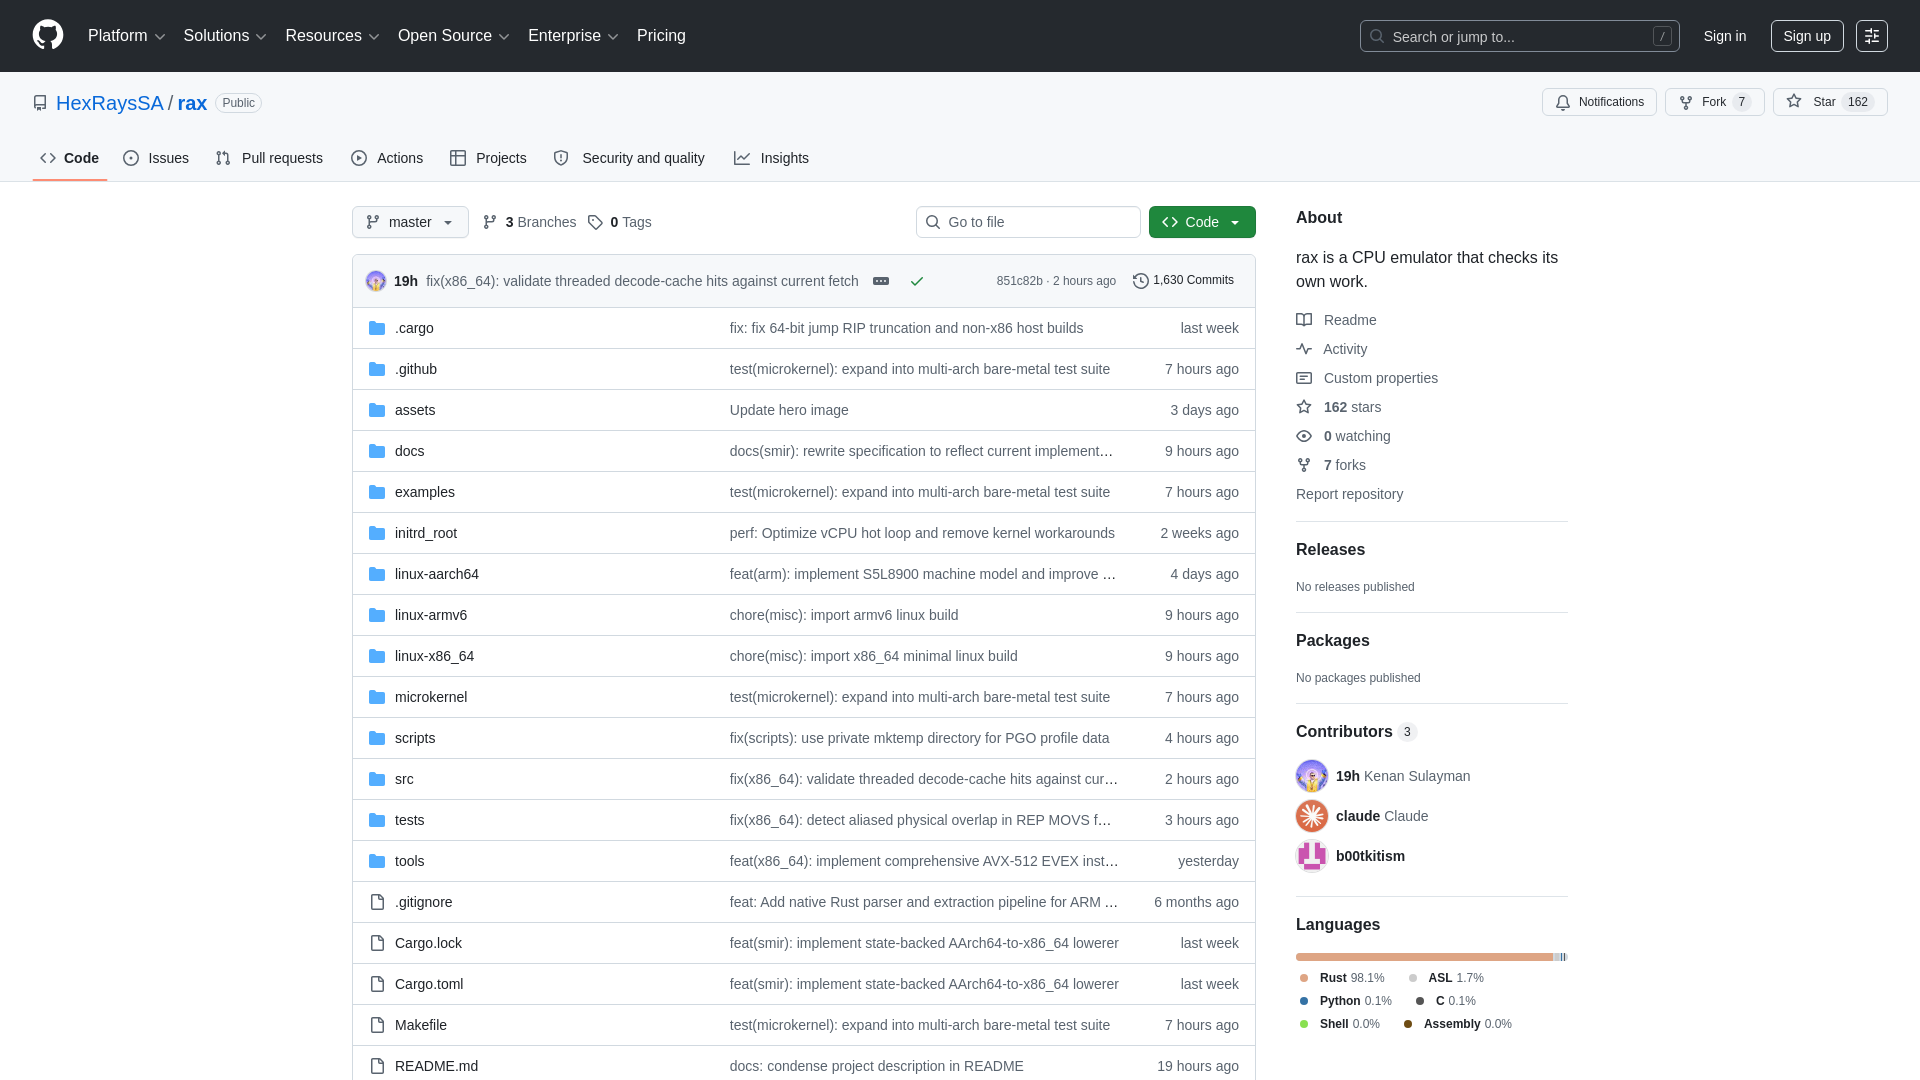This screenshot has height=1080, width=1920.
Task: Click the Custom properties icon
Action: [x=1304, y=378]
